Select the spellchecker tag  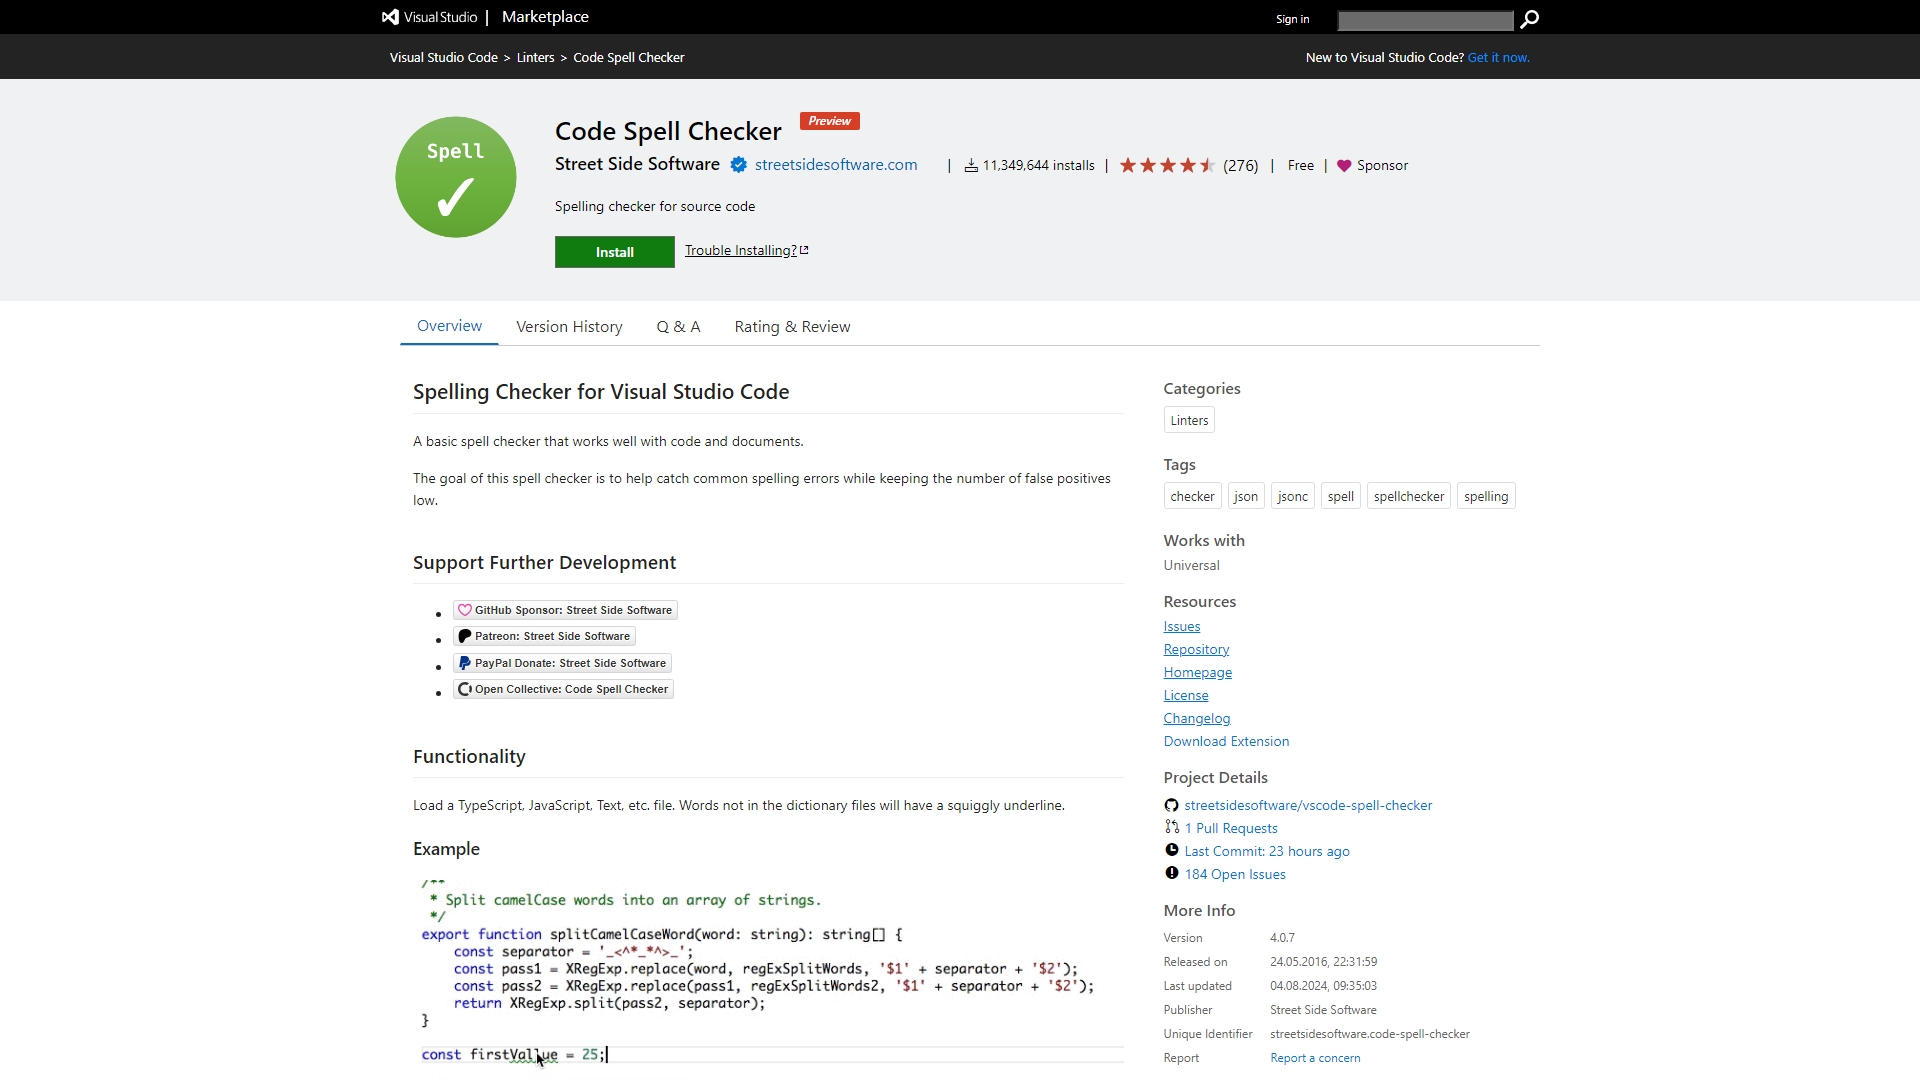[x=1408, y=496]
